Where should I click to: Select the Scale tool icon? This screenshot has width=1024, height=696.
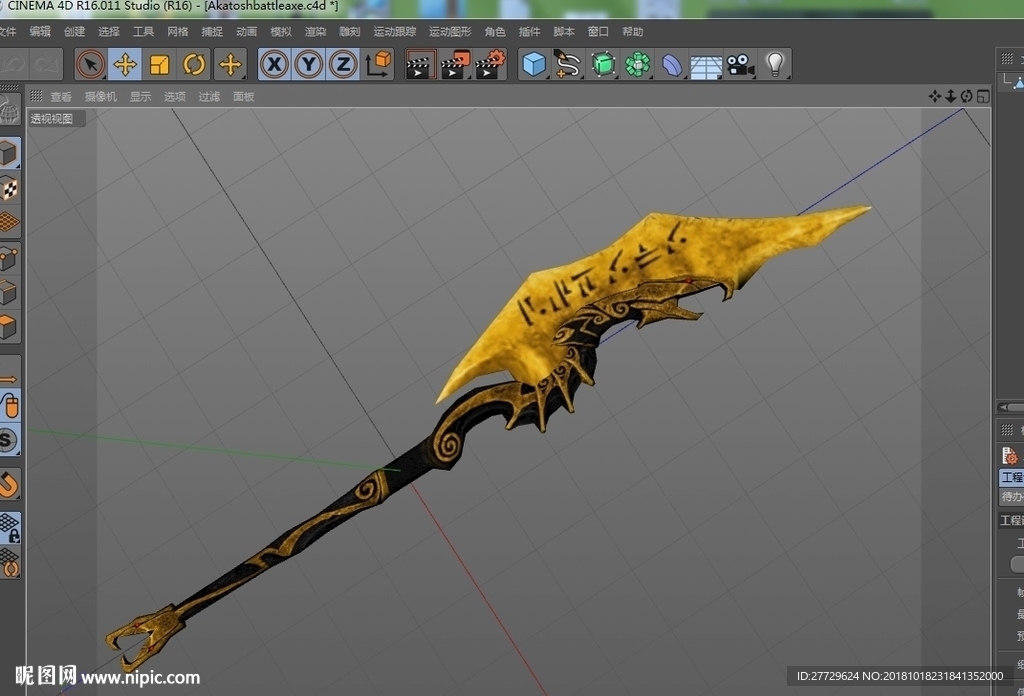[x=159, y=65]
